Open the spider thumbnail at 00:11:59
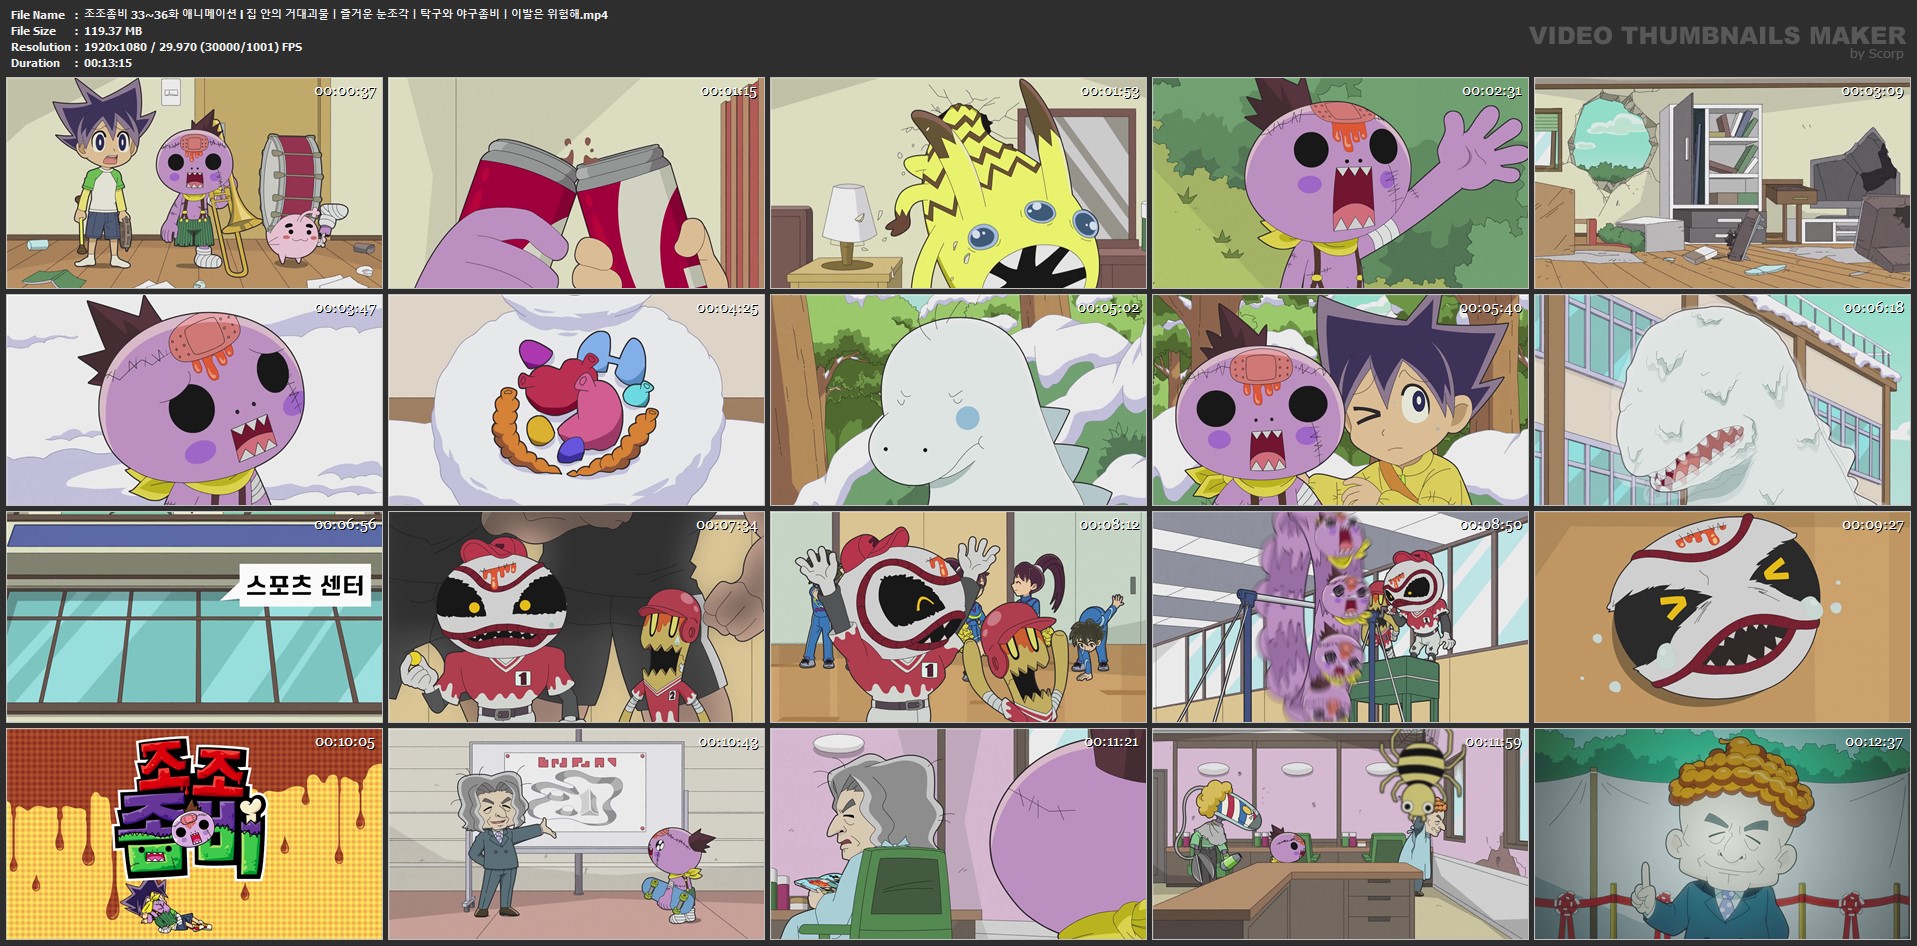This screenshot has height=946, width=1917. [x=1340, y=834]
